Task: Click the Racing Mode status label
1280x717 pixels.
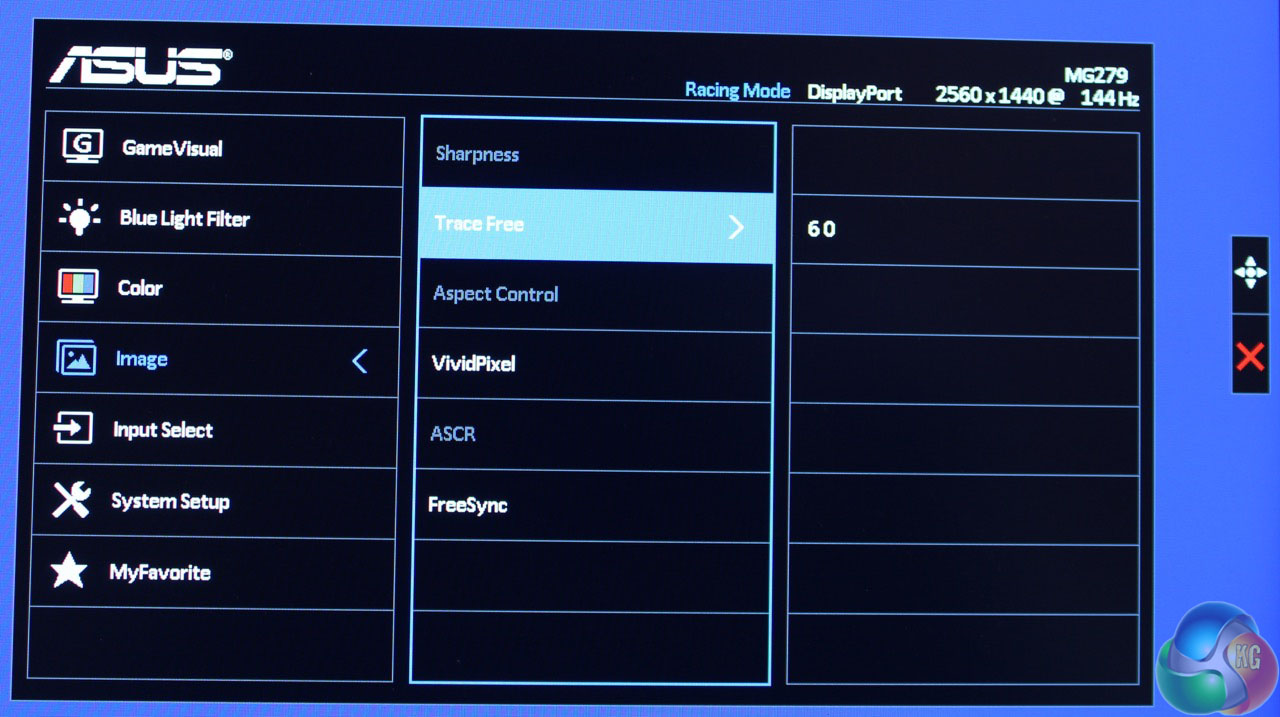Action: coord(737,91)
